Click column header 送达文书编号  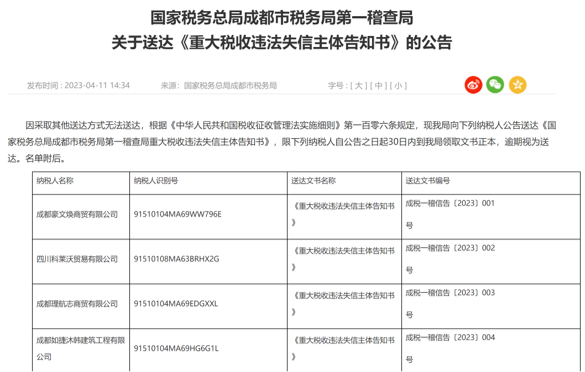[x=428, y=181]
